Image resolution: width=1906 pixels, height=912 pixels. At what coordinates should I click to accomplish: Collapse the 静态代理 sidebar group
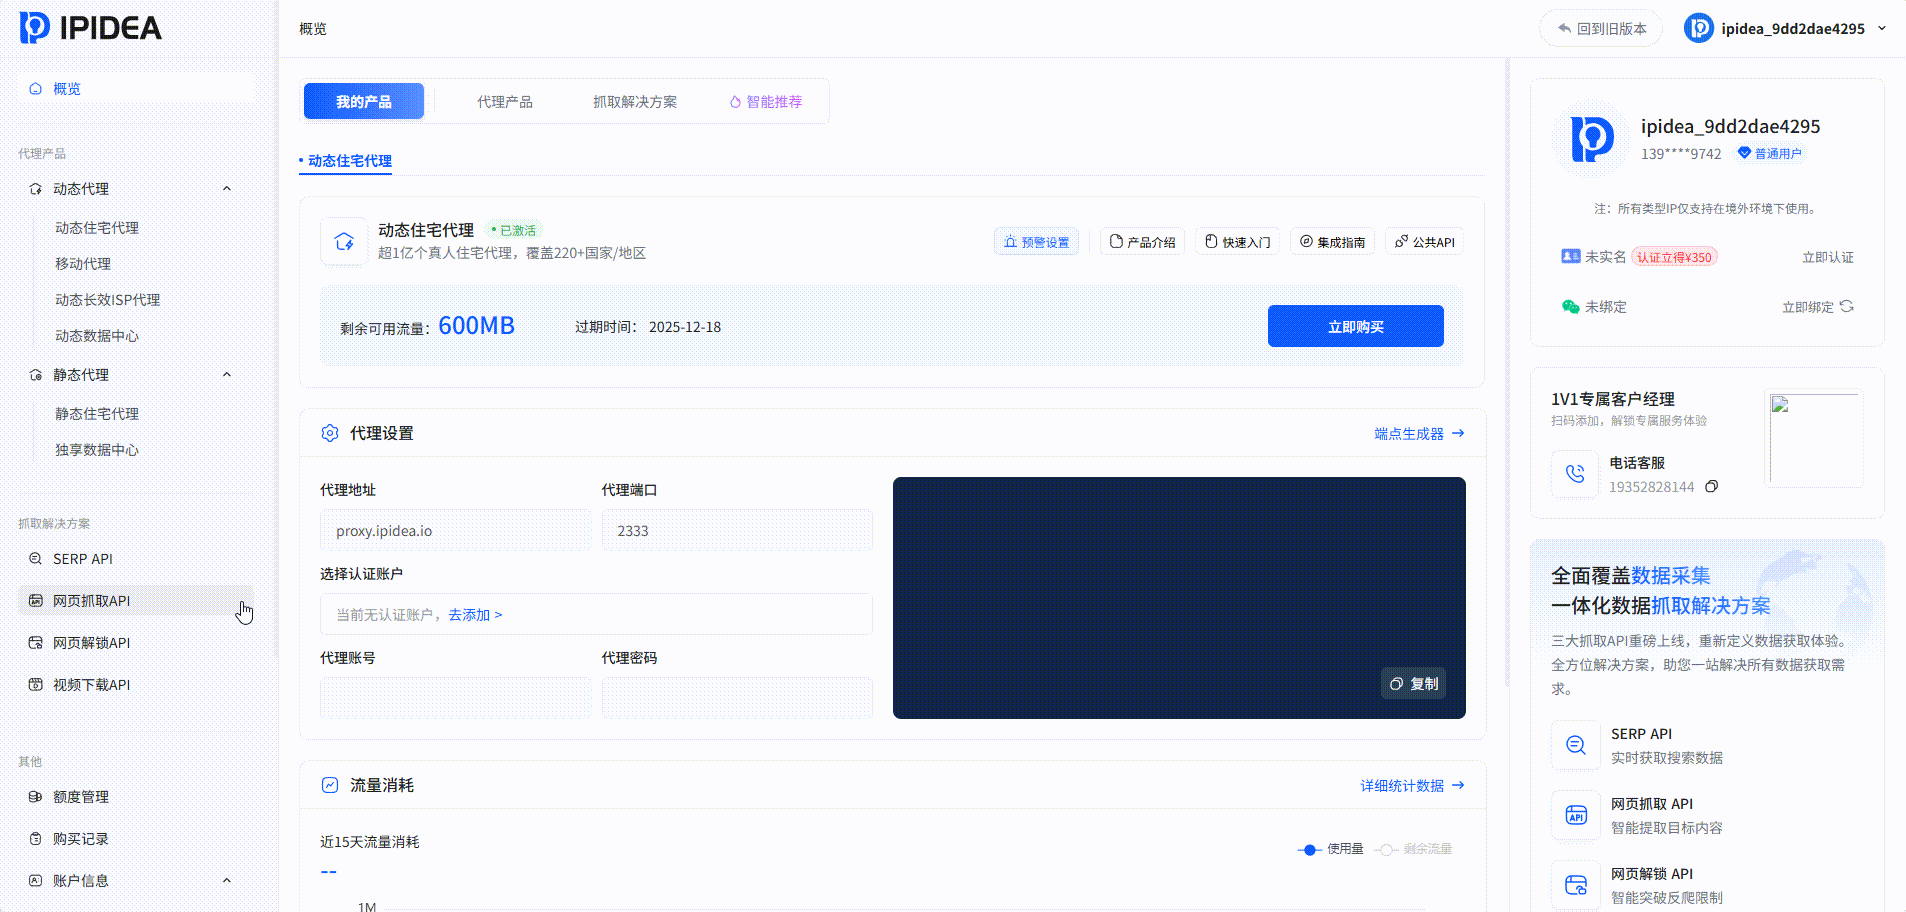227,375
